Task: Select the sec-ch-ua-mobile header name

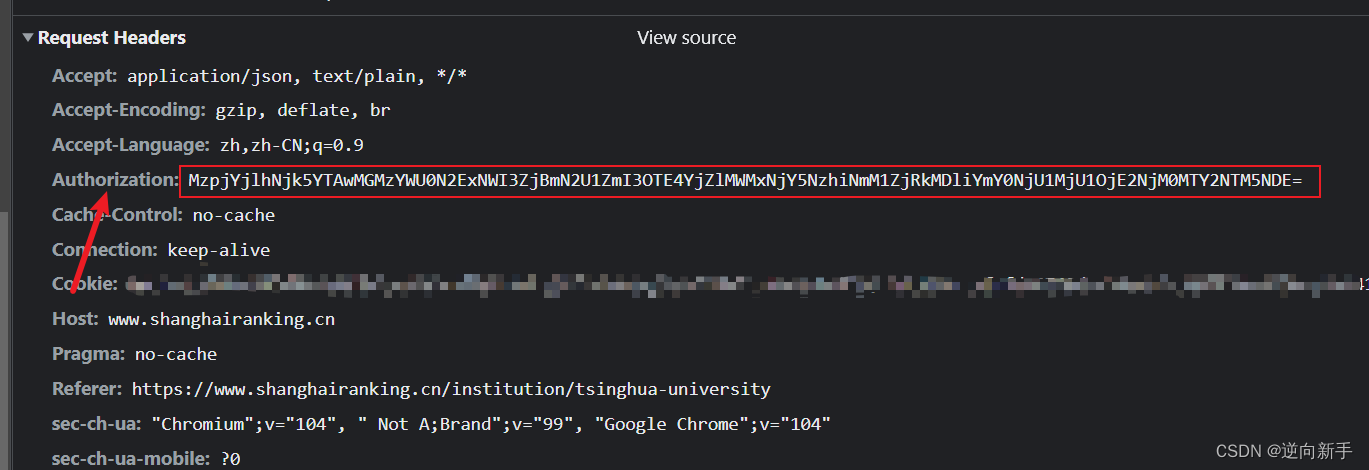Action: coord(132,459)
